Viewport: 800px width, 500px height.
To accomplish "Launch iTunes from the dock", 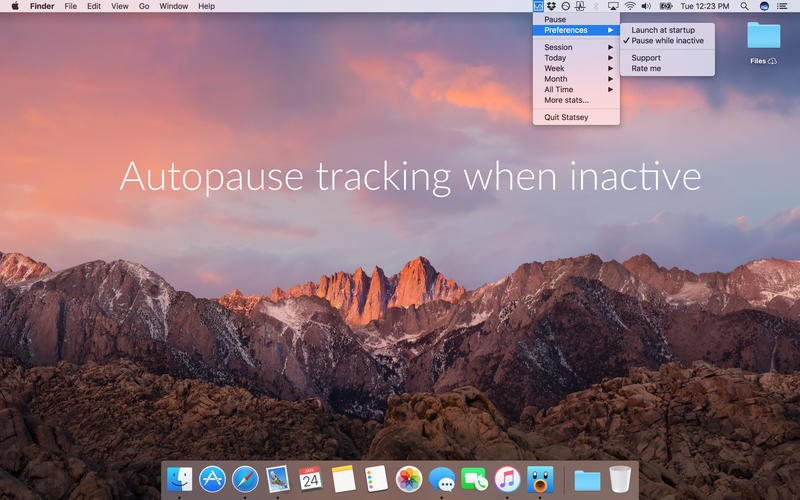I will click(507, 480).
